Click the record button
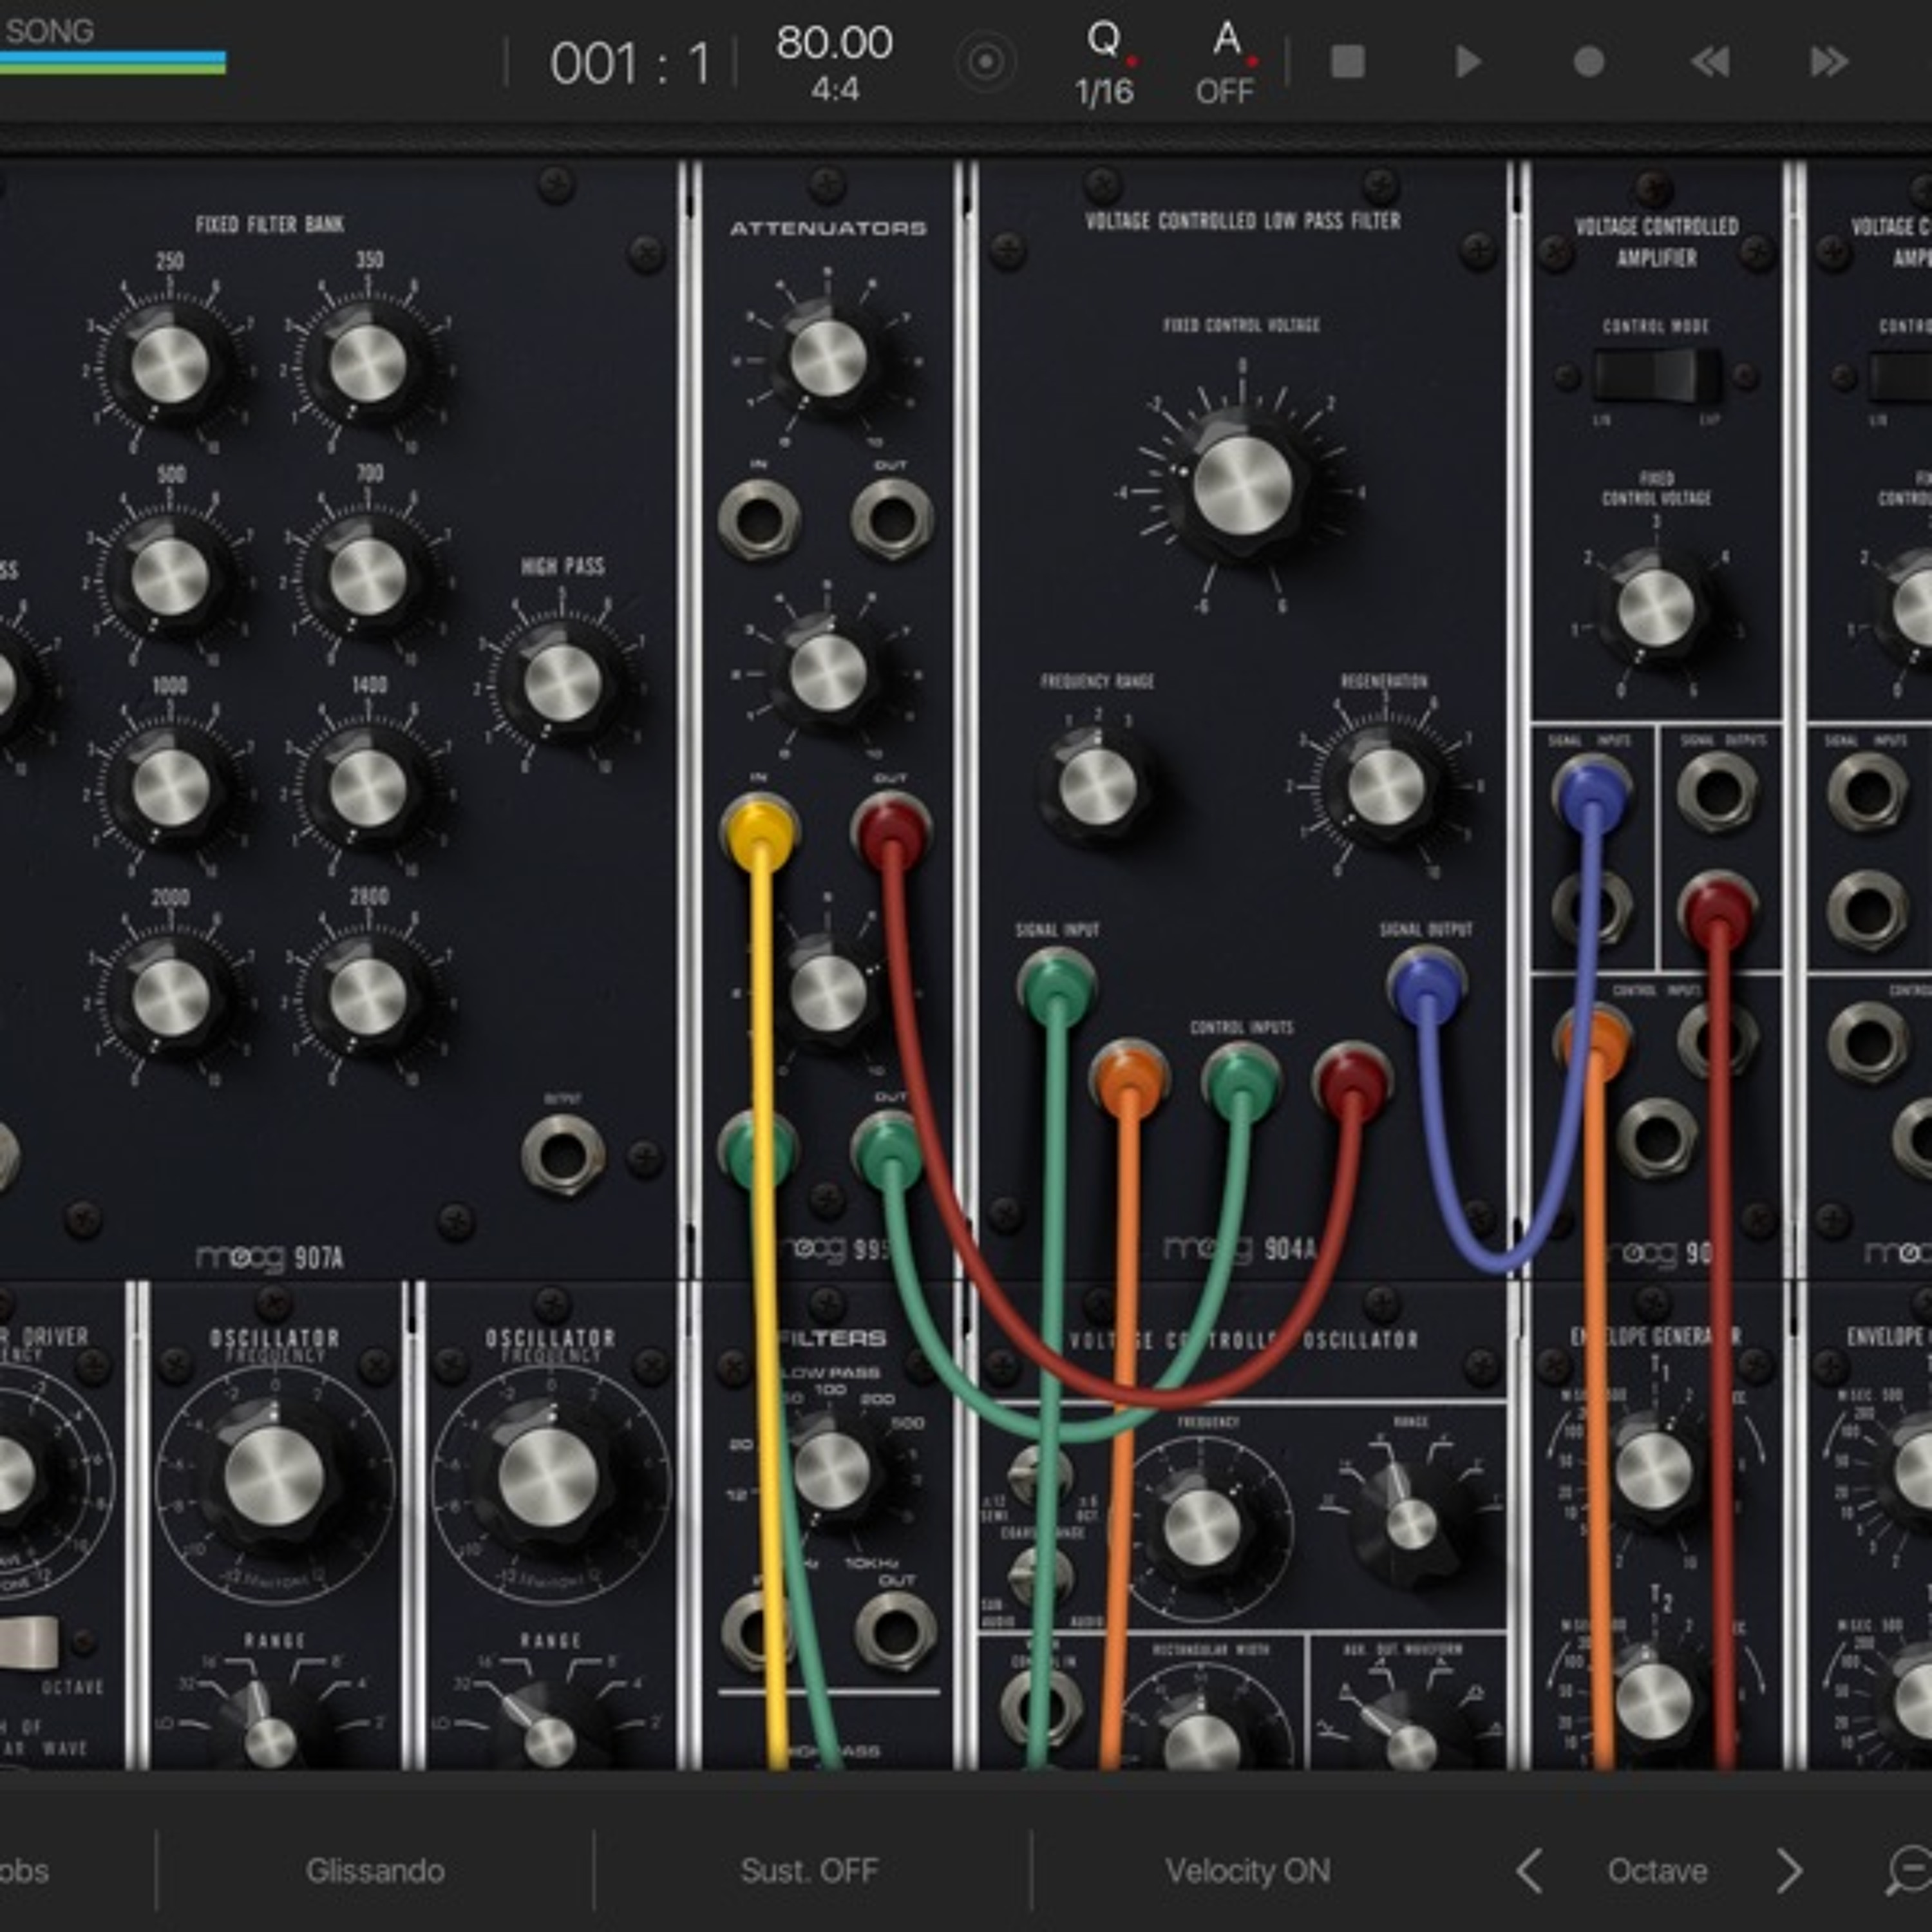Image resolution: width=1932 pixels, height=1932 pixels. (x=1588, y=62)
